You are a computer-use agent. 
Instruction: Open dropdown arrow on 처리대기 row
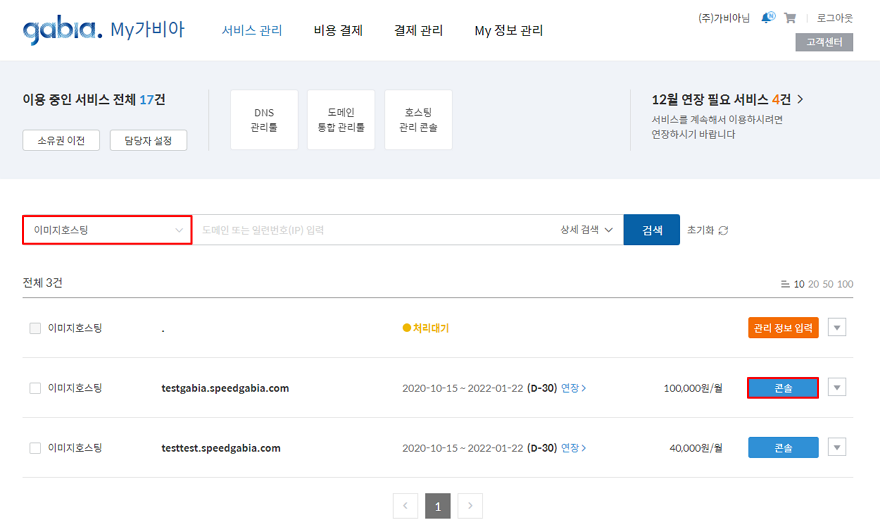coord(837,327)
